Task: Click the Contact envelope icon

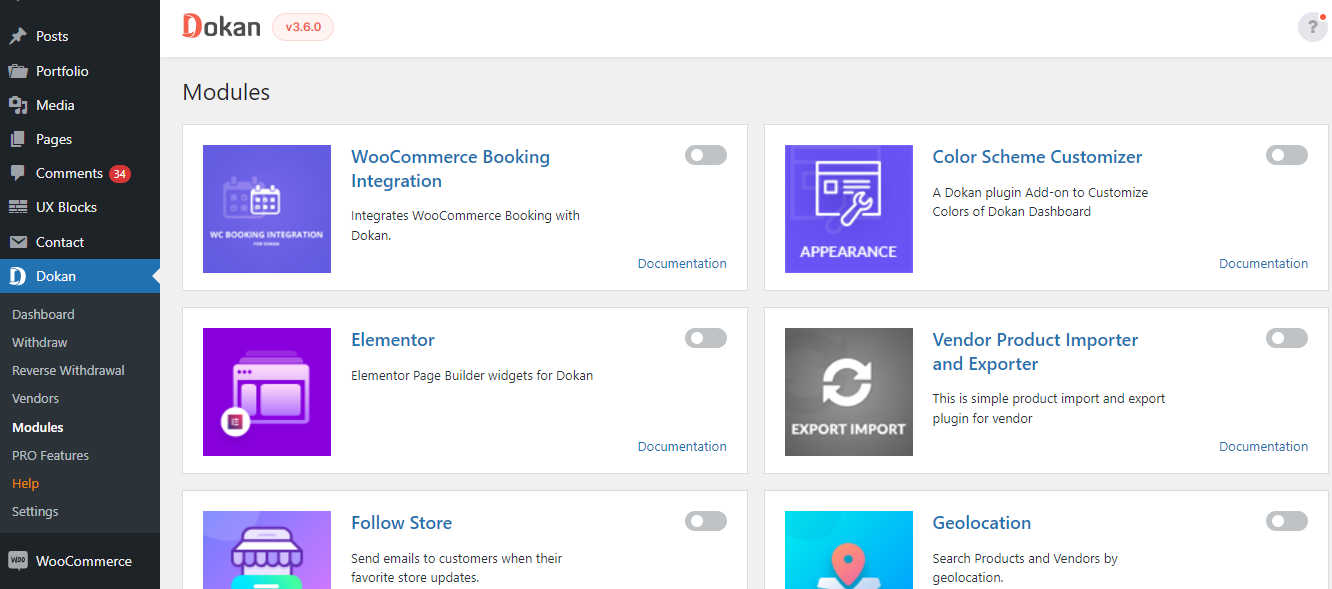Action: pyautogui.click(x=18, y=242)
